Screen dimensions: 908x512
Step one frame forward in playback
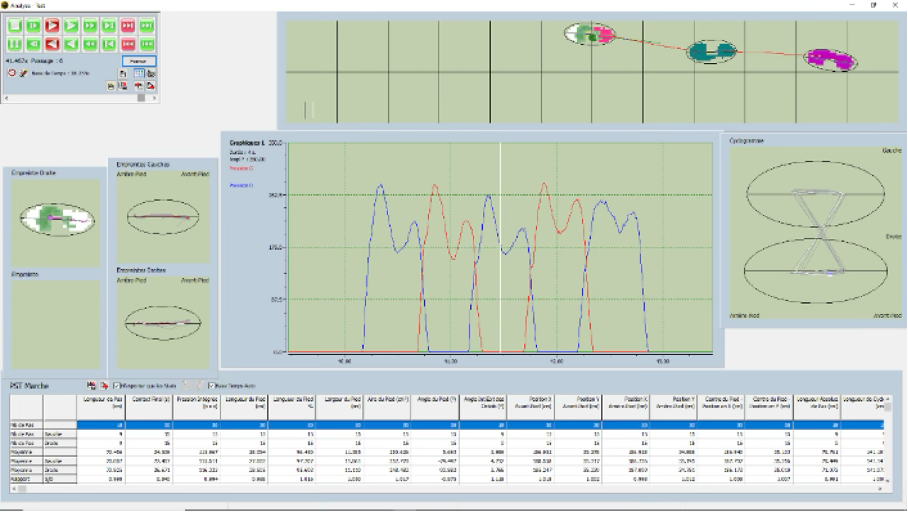coord(33,25)
